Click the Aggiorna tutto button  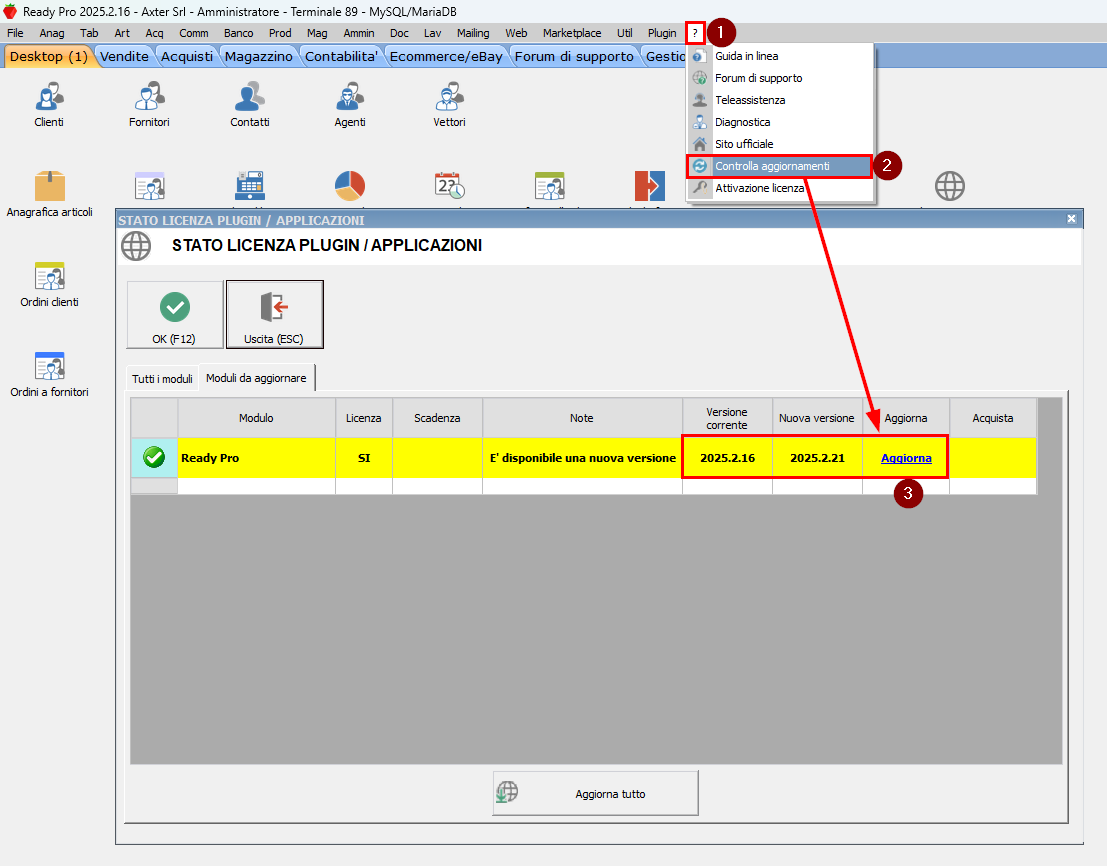coord(595,793)
